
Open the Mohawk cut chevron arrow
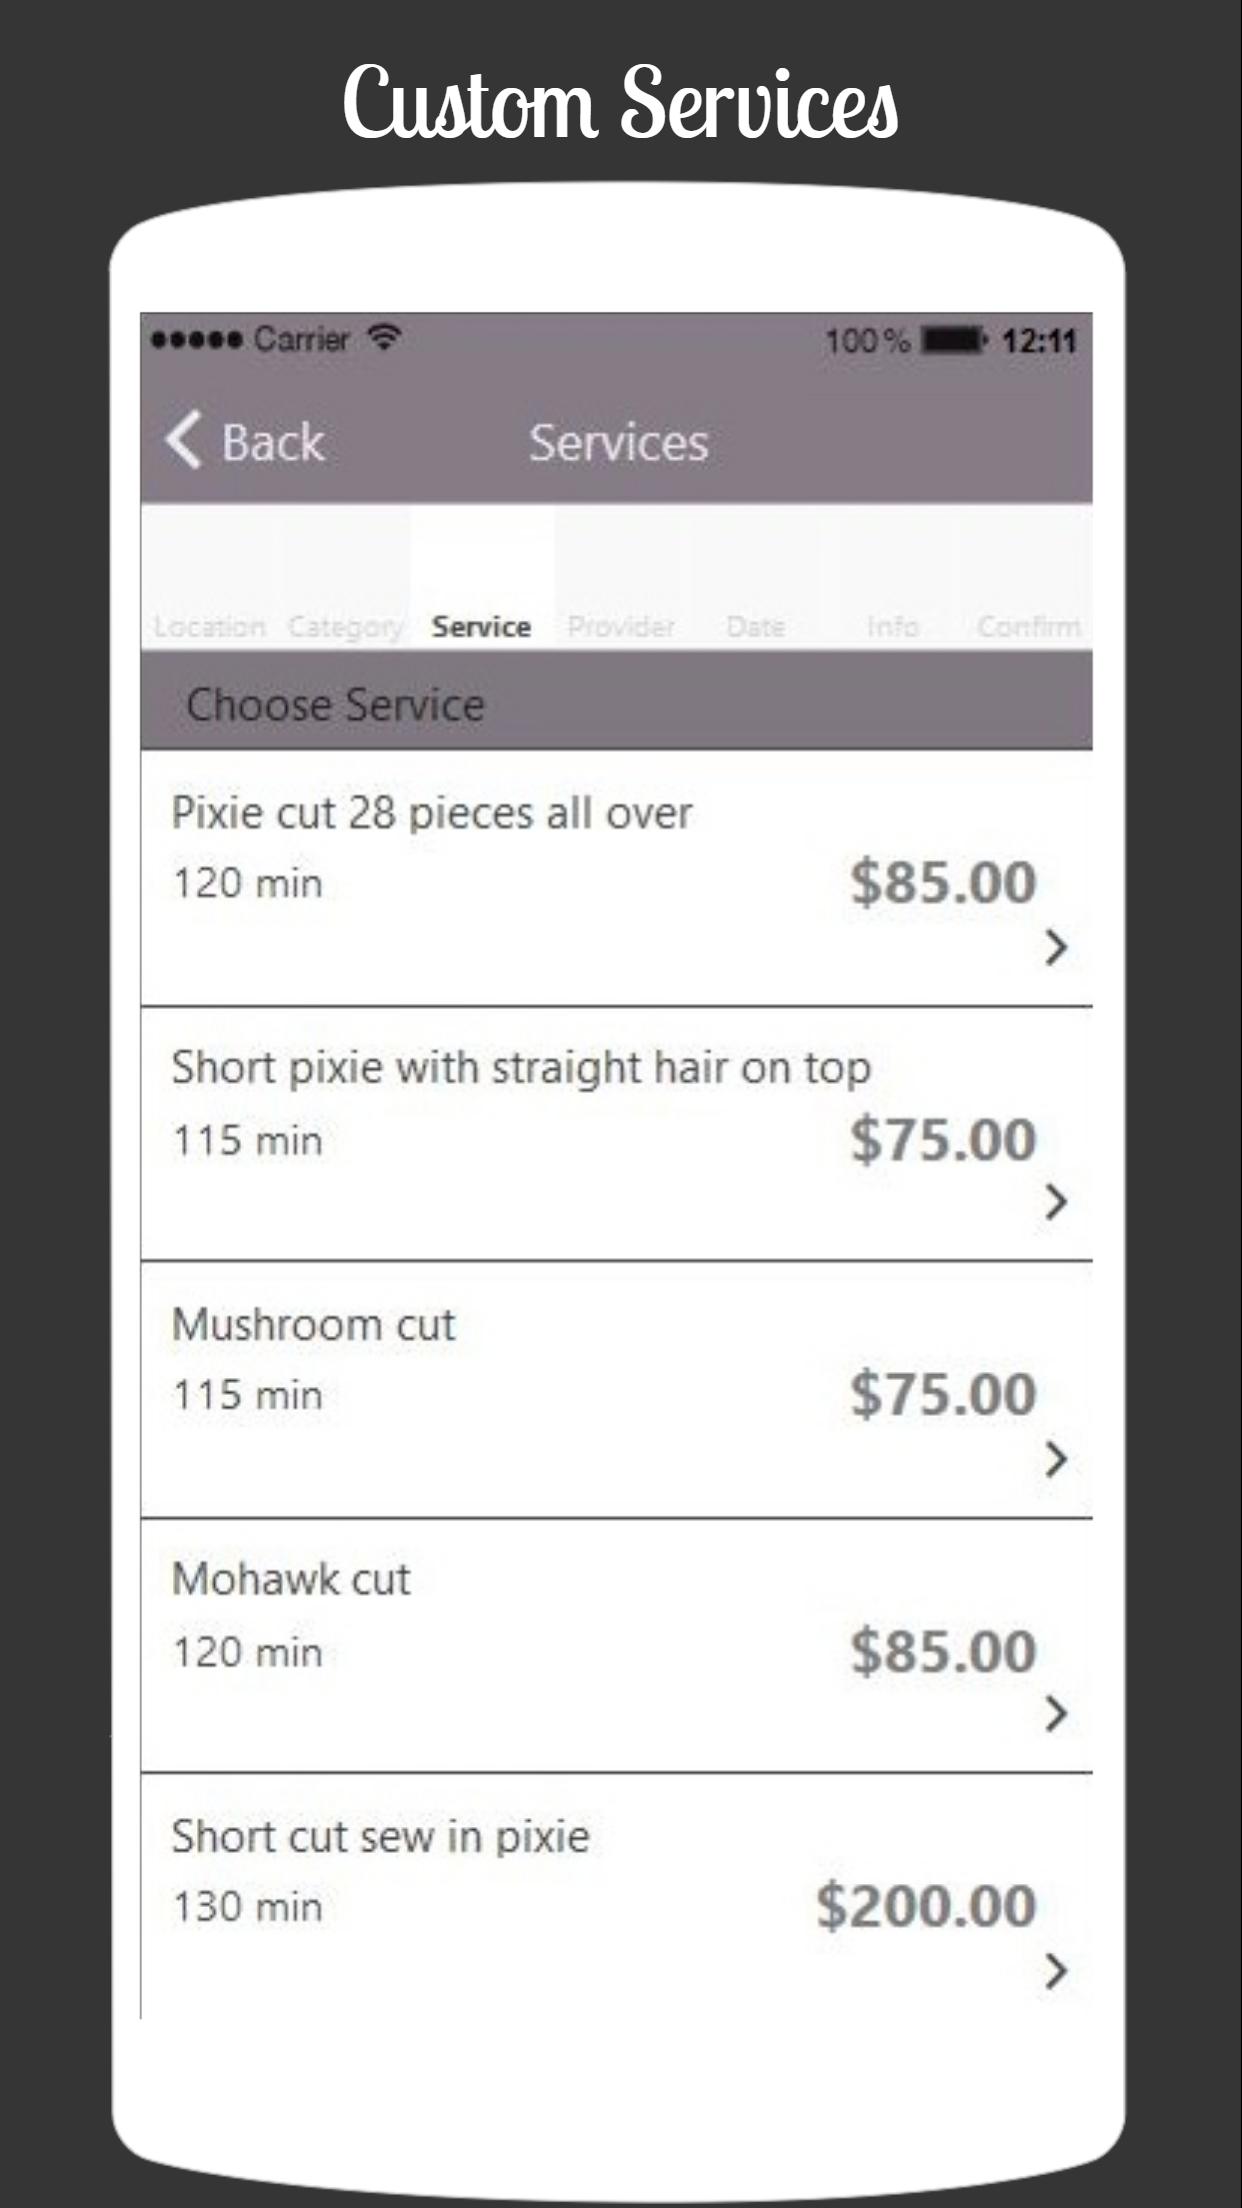(x=1055, y=1714)
